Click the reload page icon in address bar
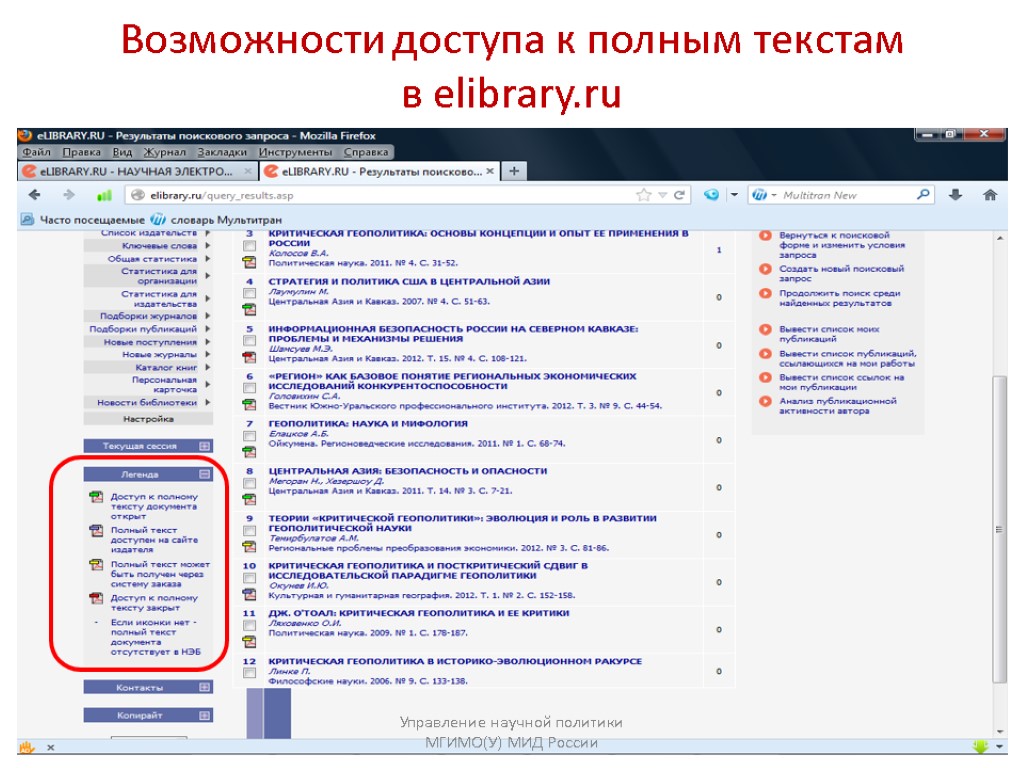Screen dimensions: 1024x768 (x=679, y=195)
